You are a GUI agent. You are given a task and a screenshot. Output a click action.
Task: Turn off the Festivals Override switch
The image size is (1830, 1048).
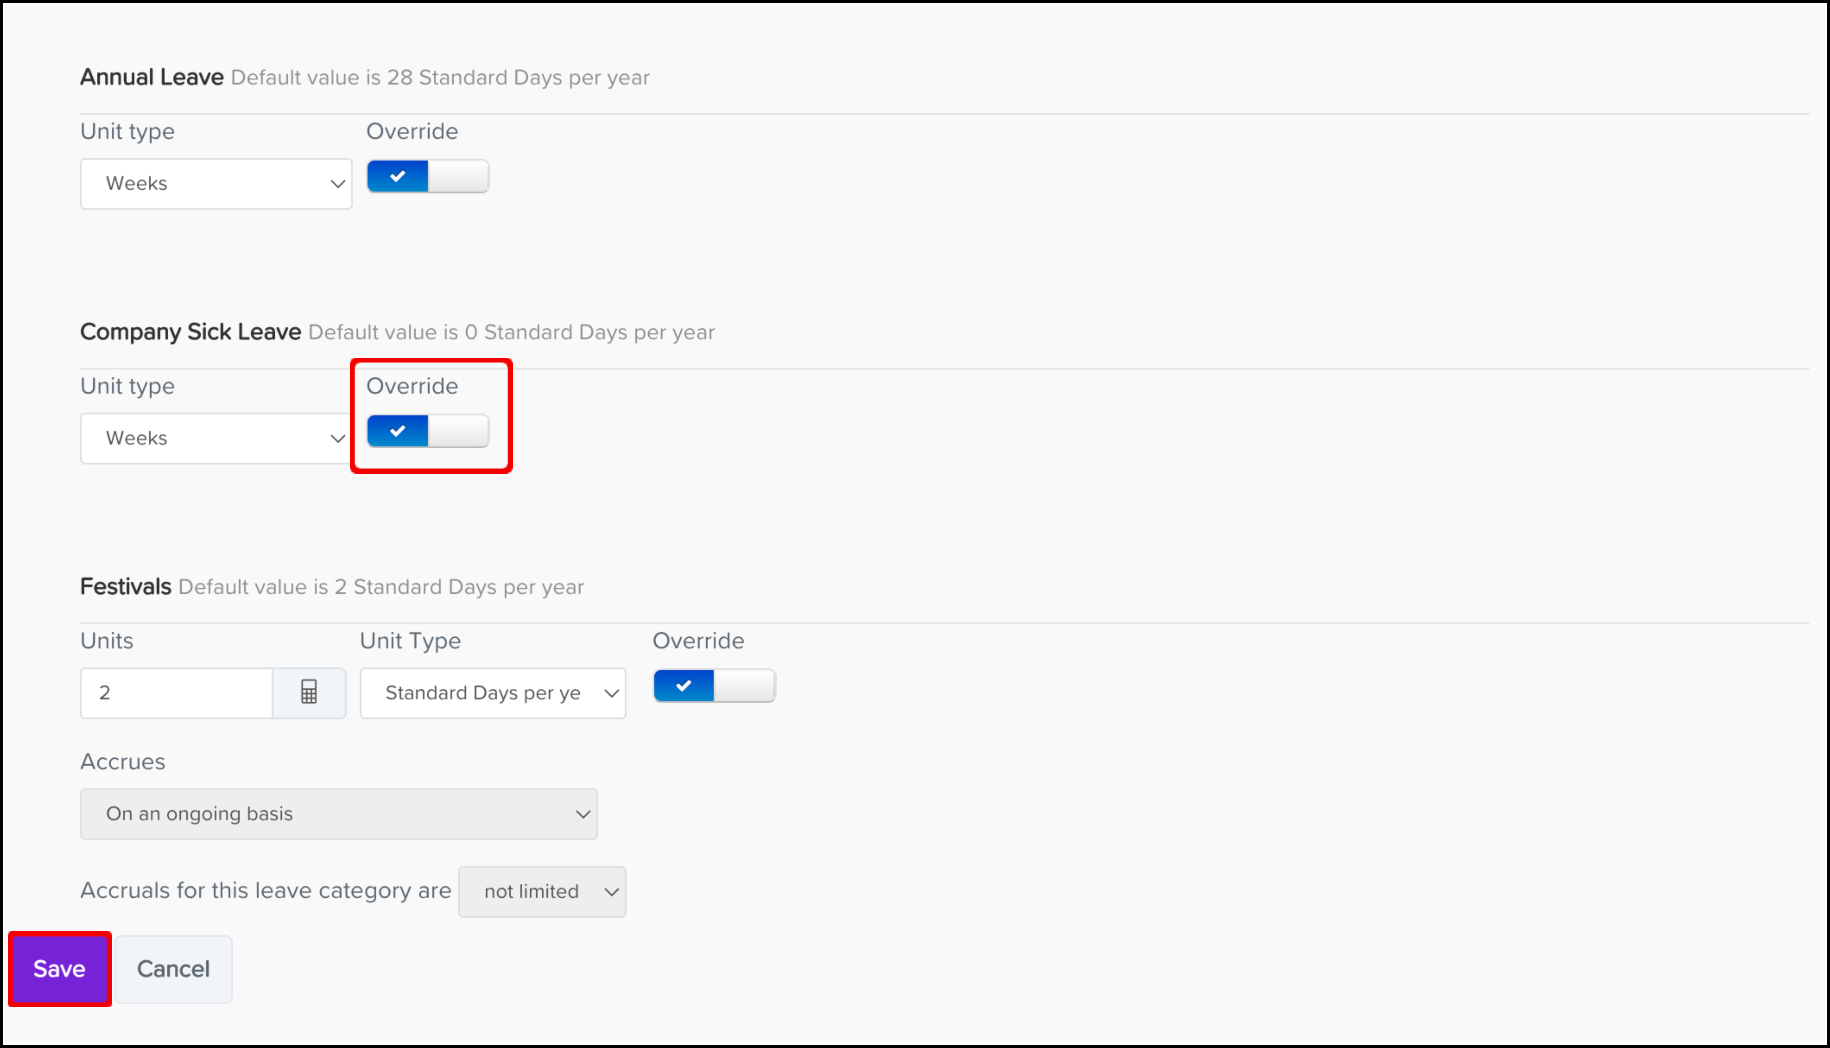point(714,686)
